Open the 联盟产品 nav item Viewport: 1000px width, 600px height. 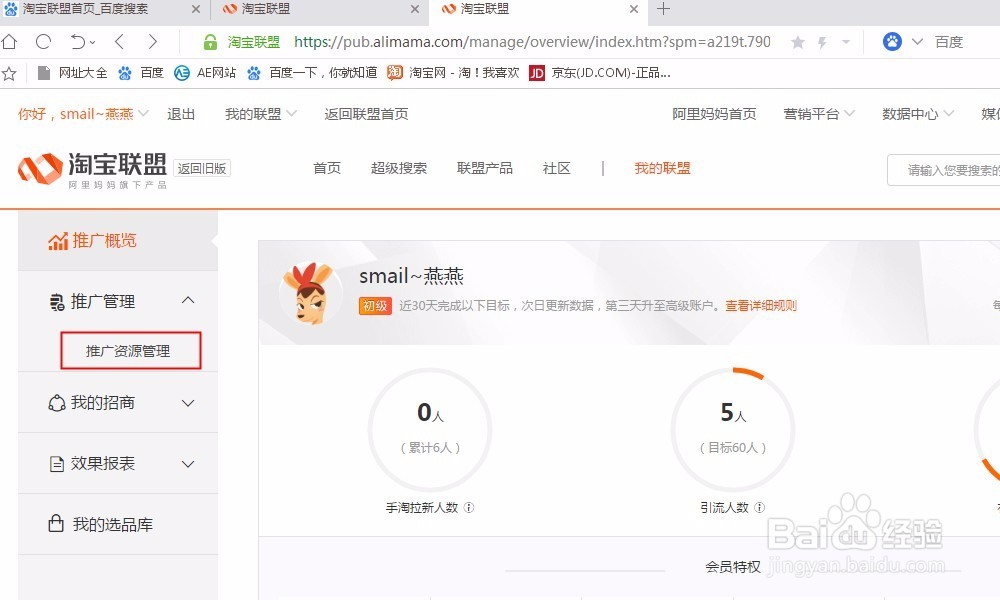point(485,168)
